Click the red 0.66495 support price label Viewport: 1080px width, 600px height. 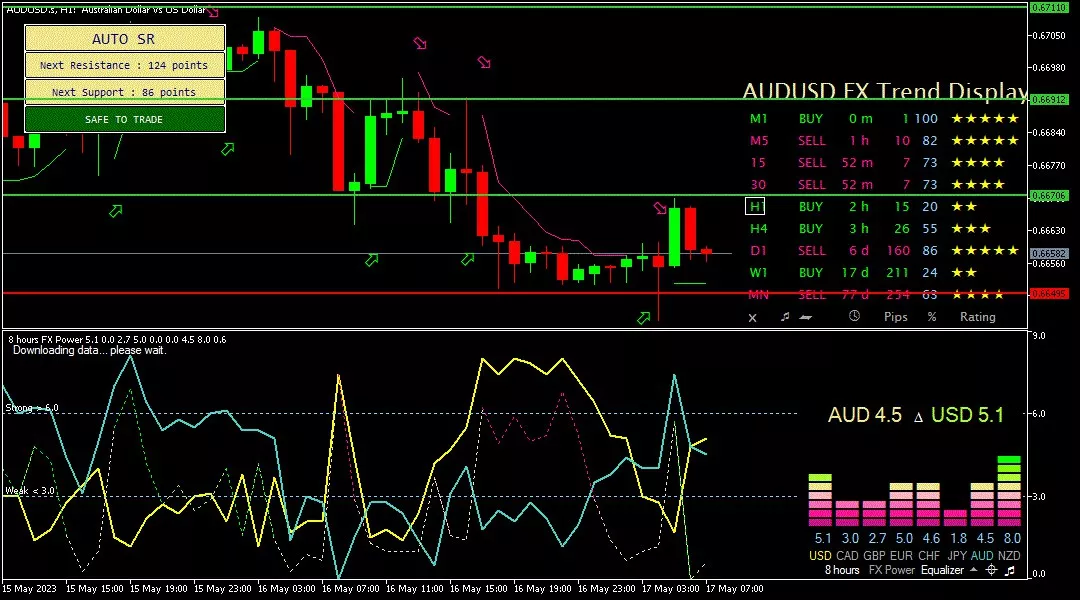pos(1048,293)
